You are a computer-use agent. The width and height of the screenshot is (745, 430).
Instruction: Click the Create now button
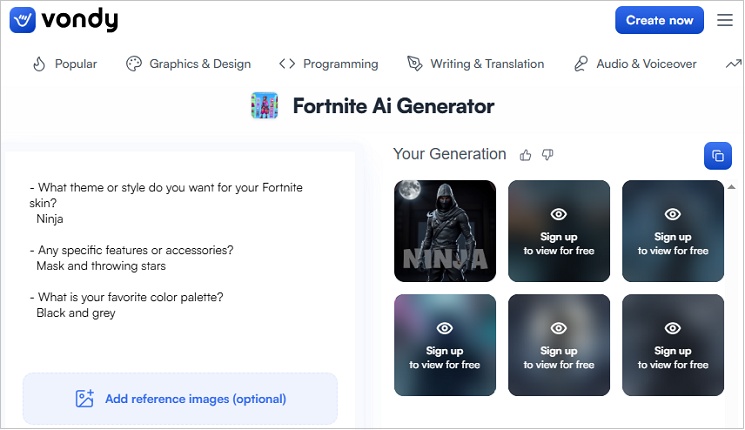[659, 20]
